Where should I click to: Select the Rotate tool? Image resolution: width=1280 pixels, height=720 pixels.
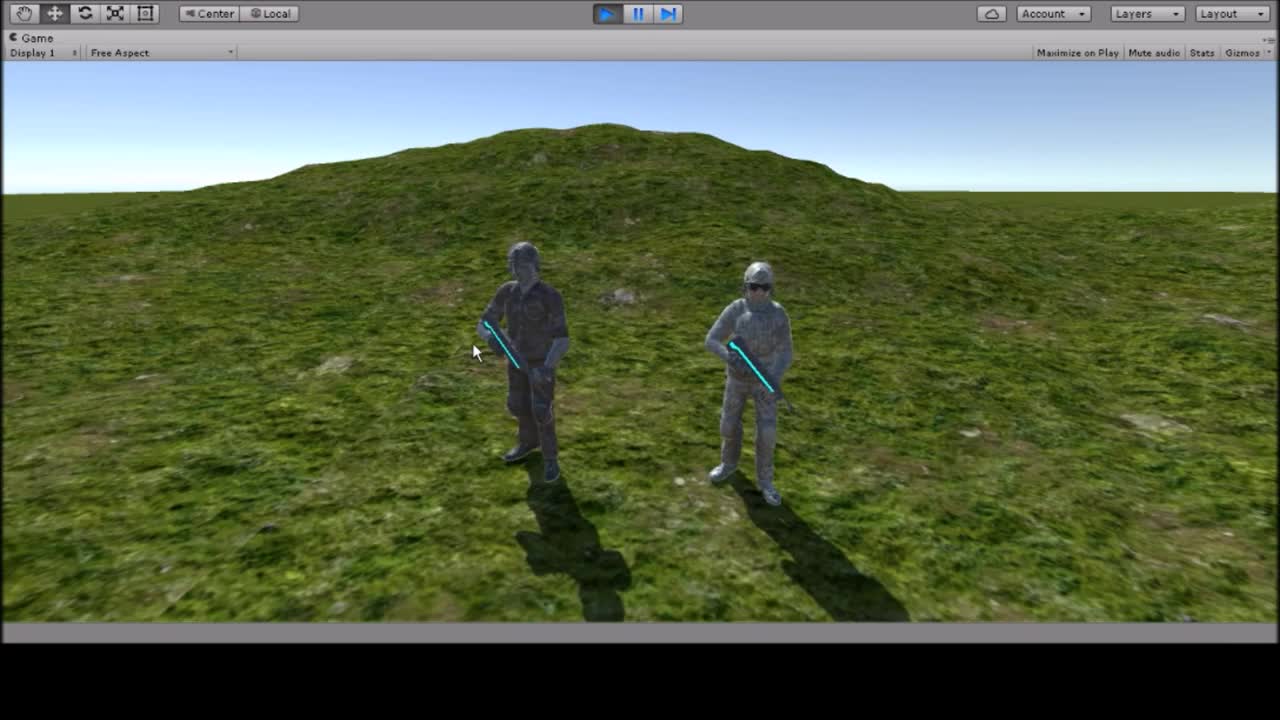pos(85,13)
